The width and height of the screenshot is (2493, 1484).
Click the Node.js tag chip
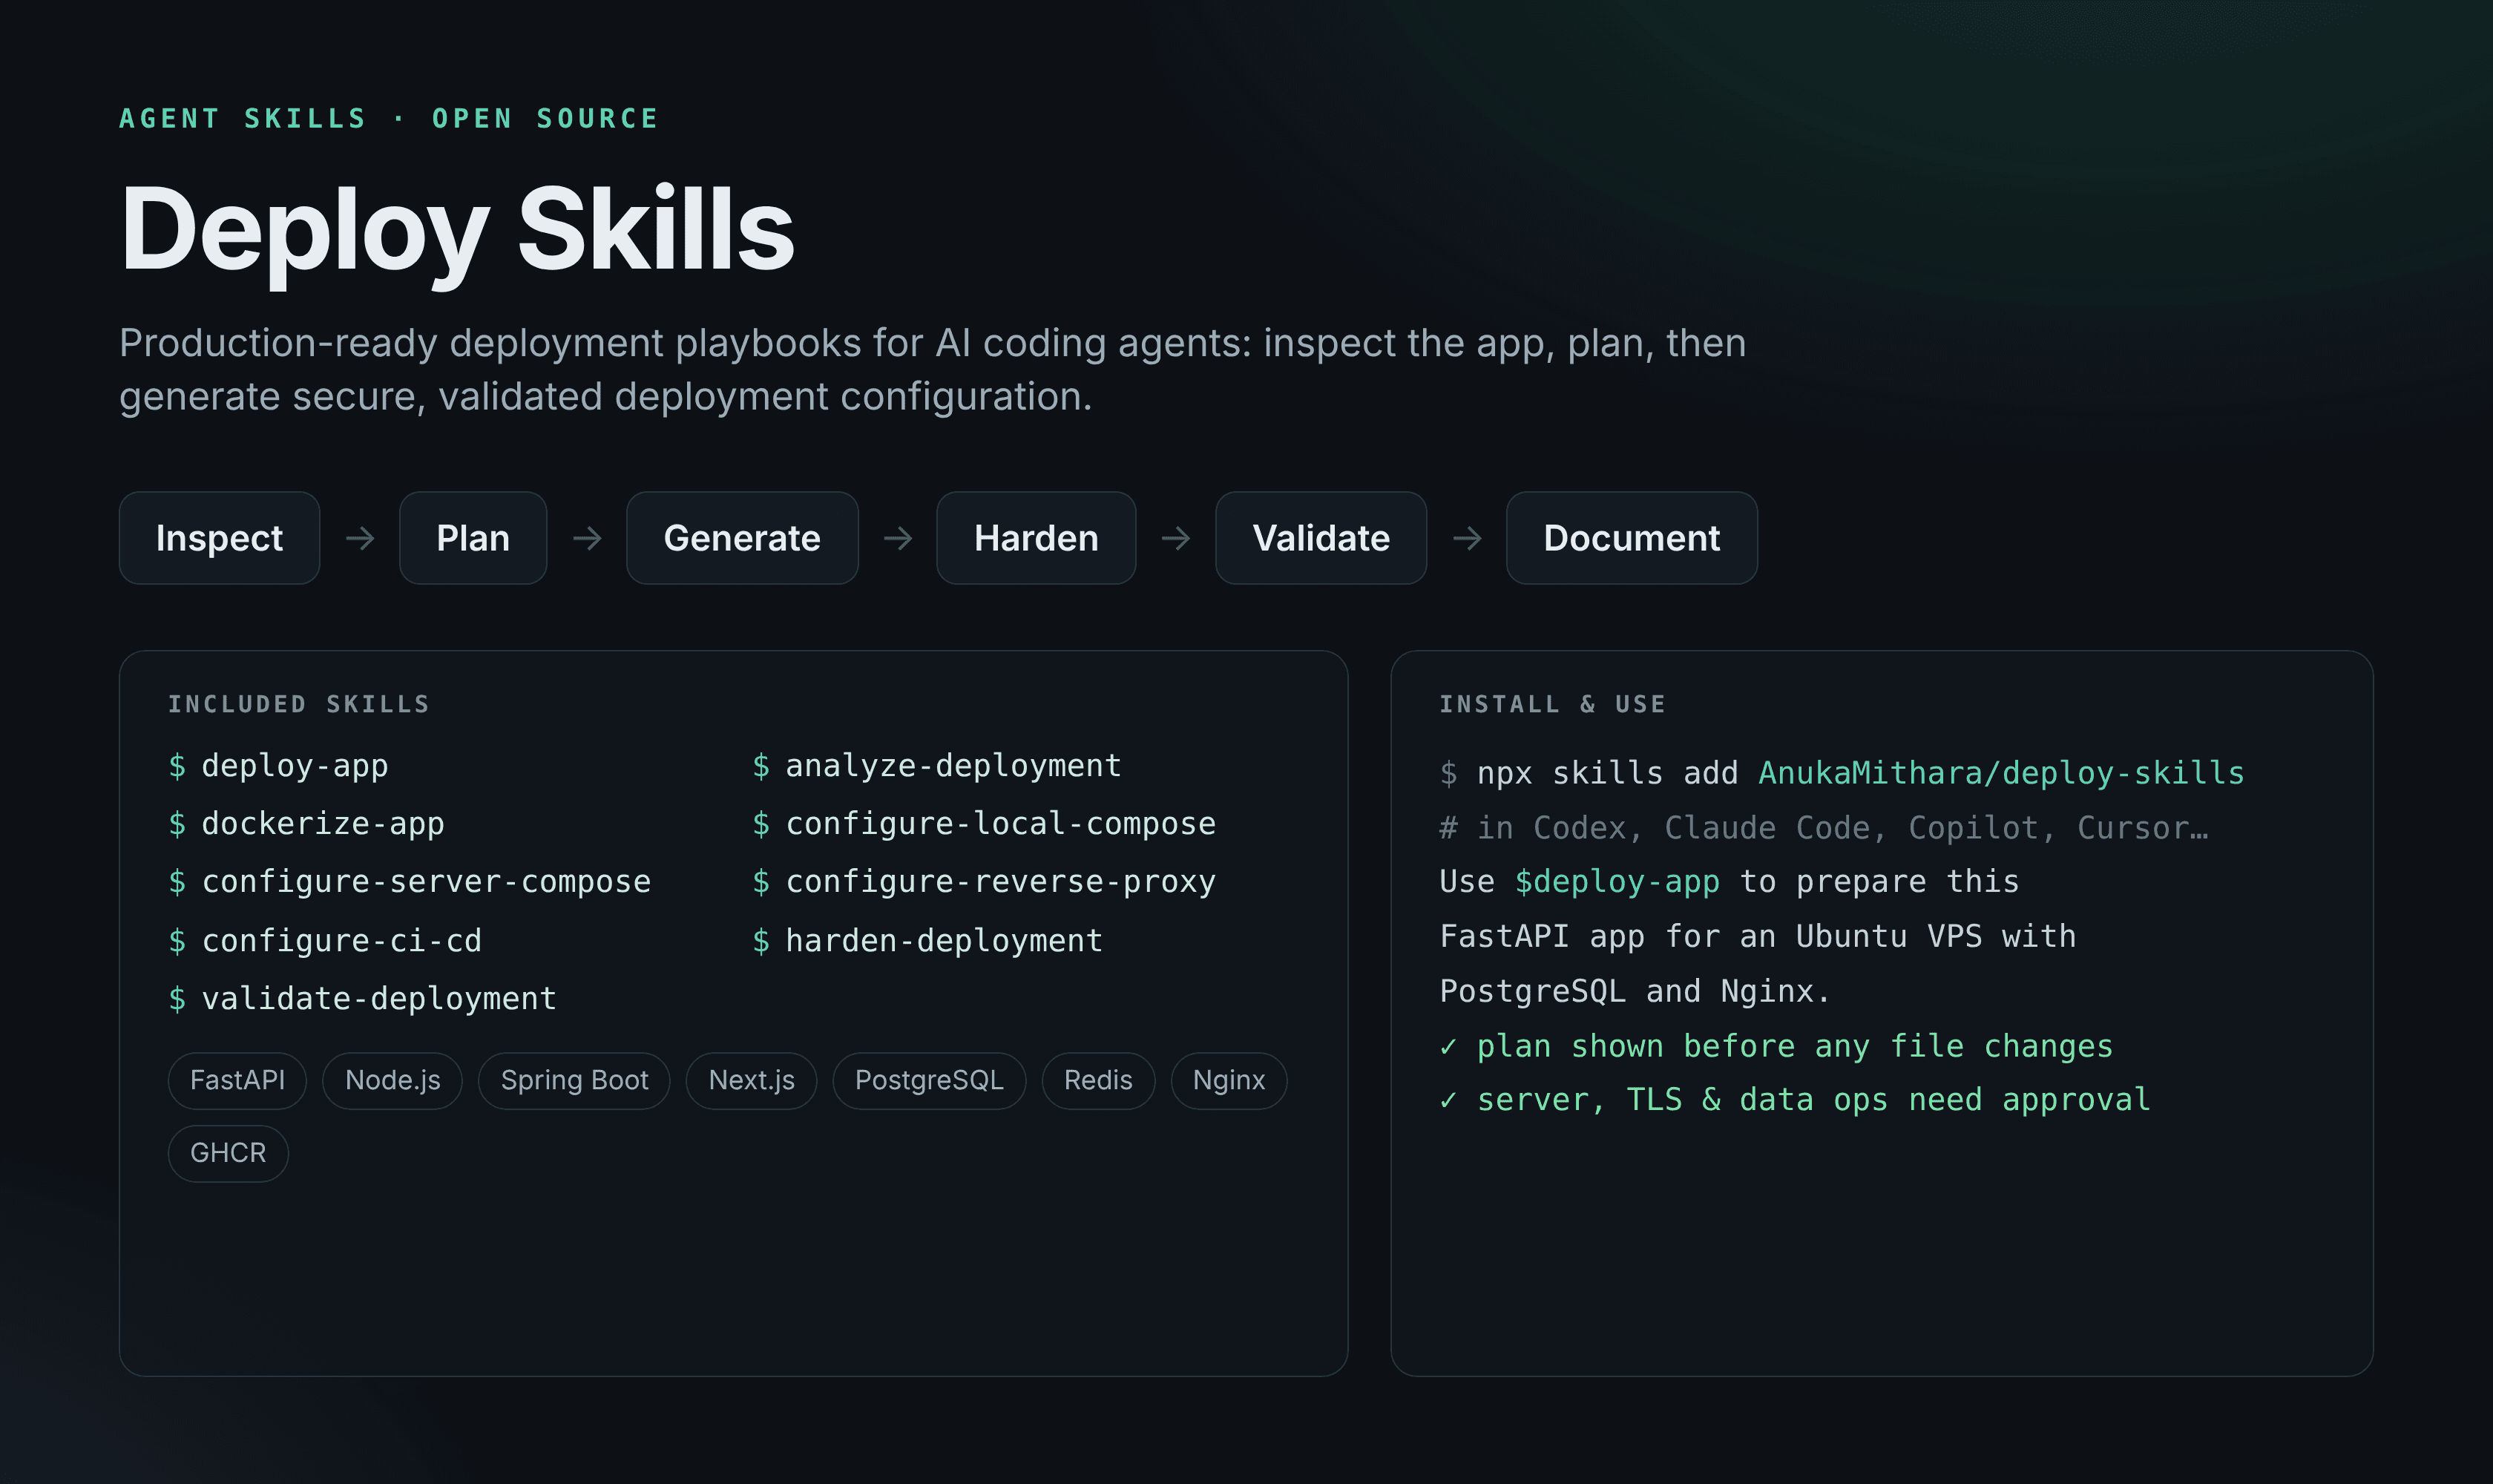pyautogui.click(x=392, y=1081)
